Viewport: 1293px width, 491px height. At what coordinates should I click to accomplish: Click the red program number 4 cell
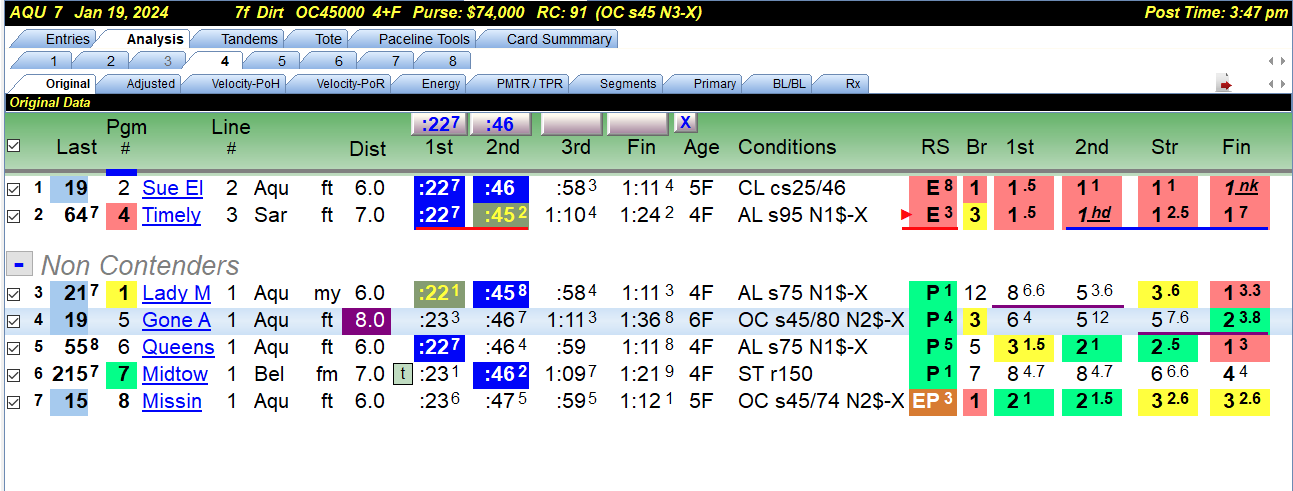click(x=123, y=215)
